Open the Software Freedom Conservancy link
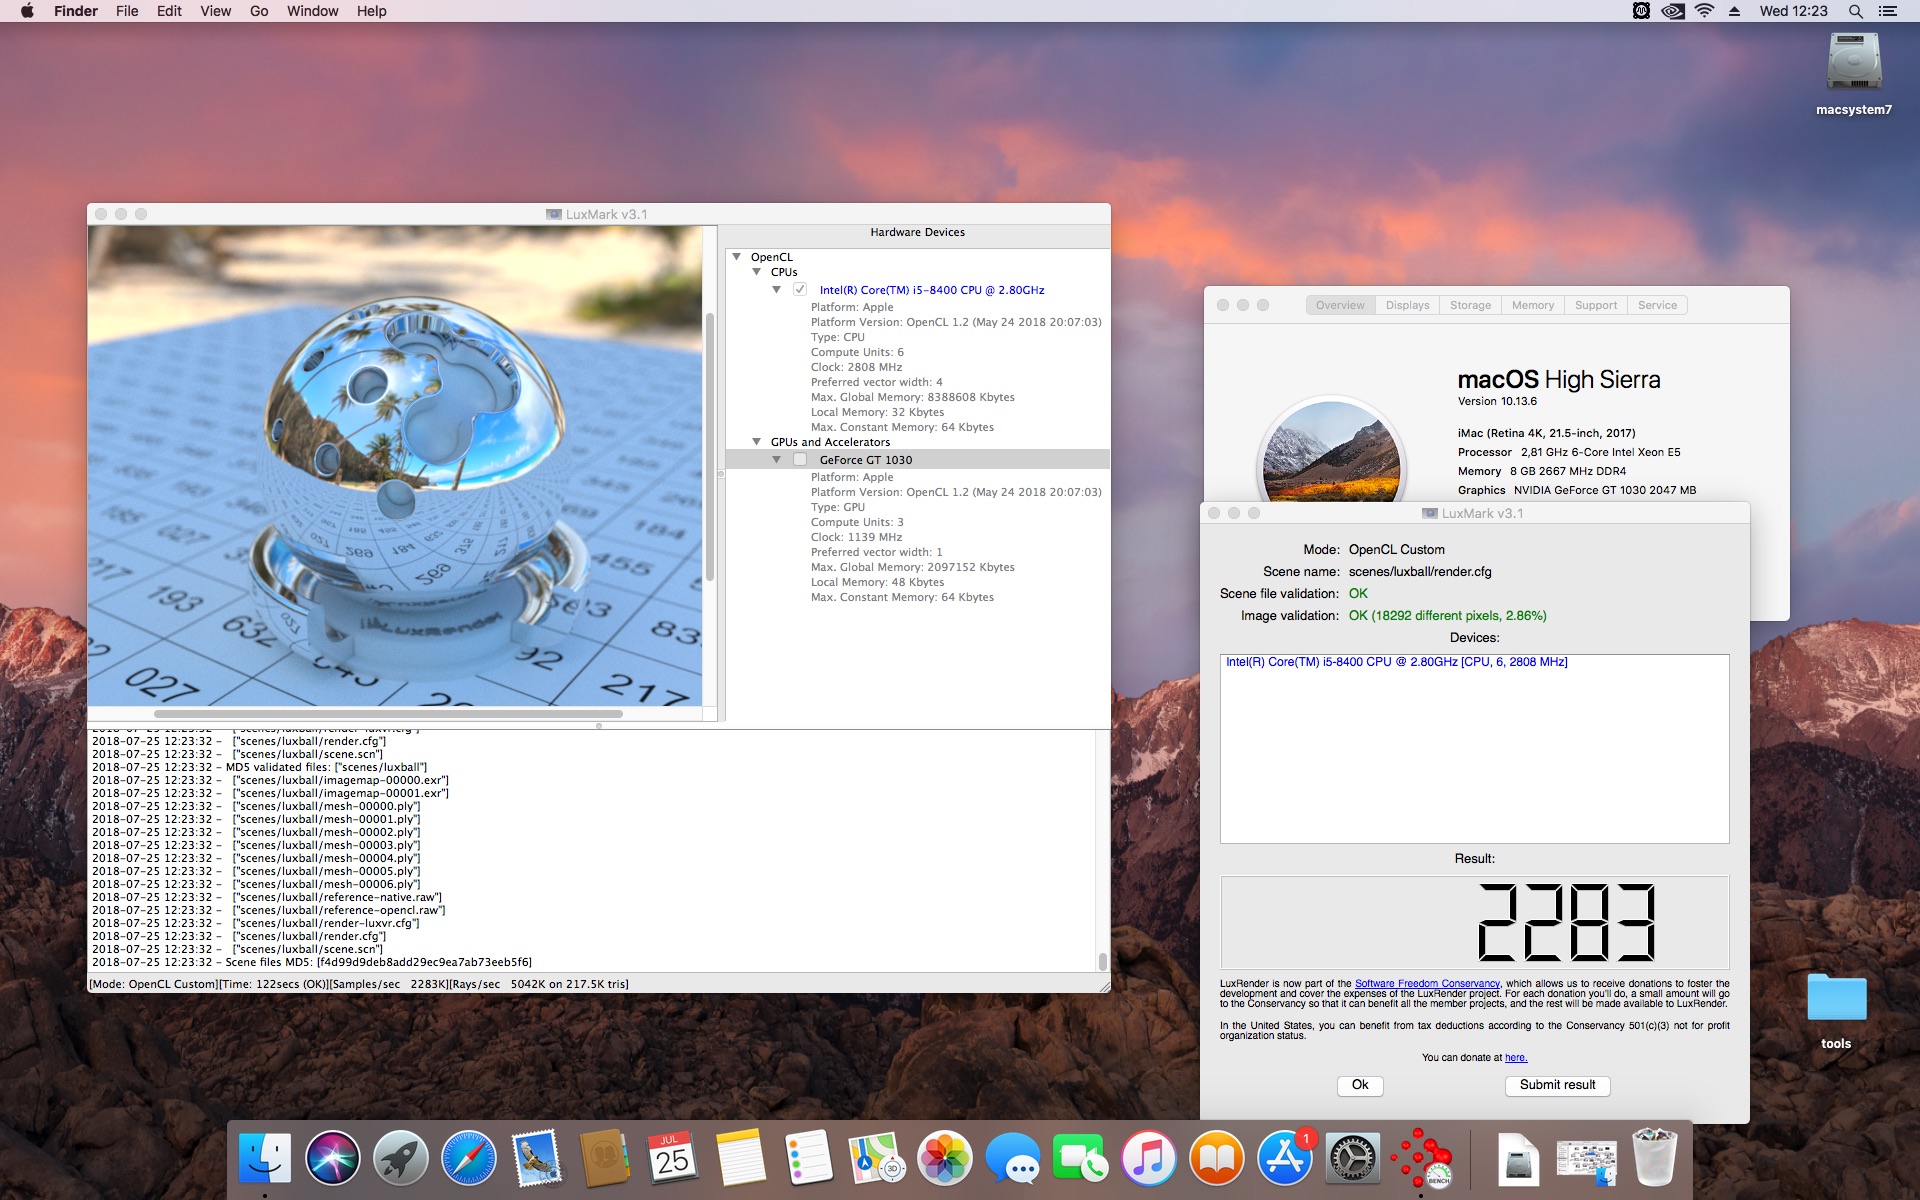 click(x=1427, y=984)
